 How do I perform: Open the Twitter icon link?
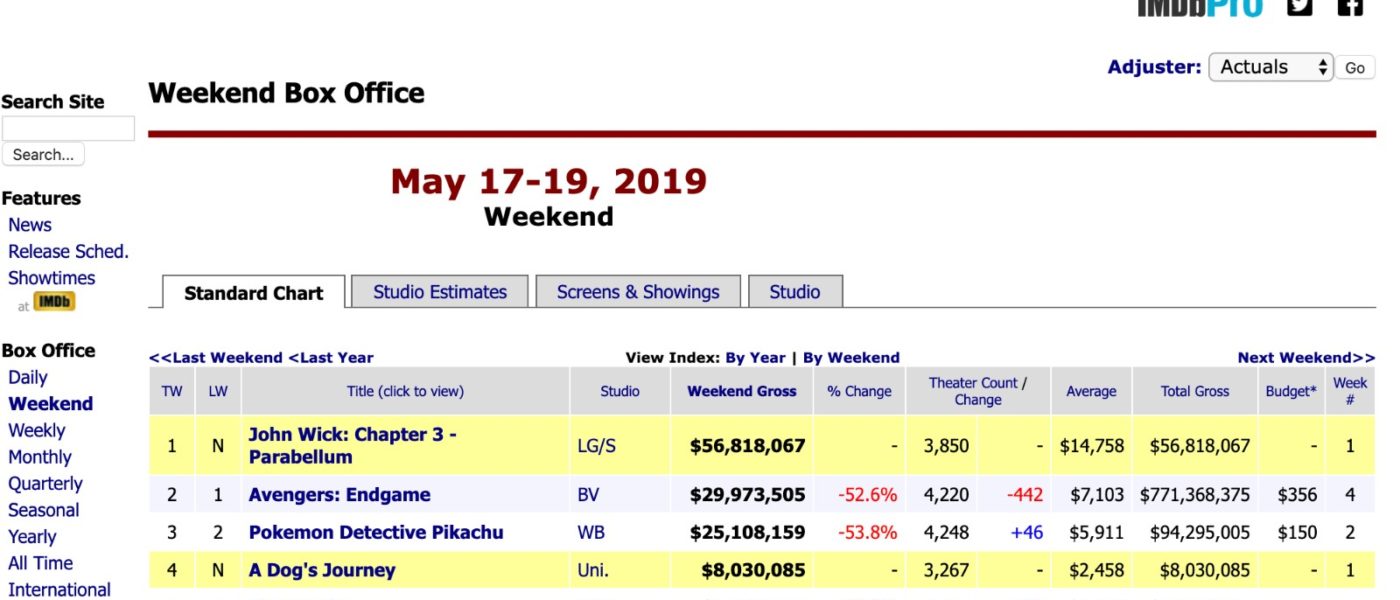pyautogui.click(x=1299, y=6)
